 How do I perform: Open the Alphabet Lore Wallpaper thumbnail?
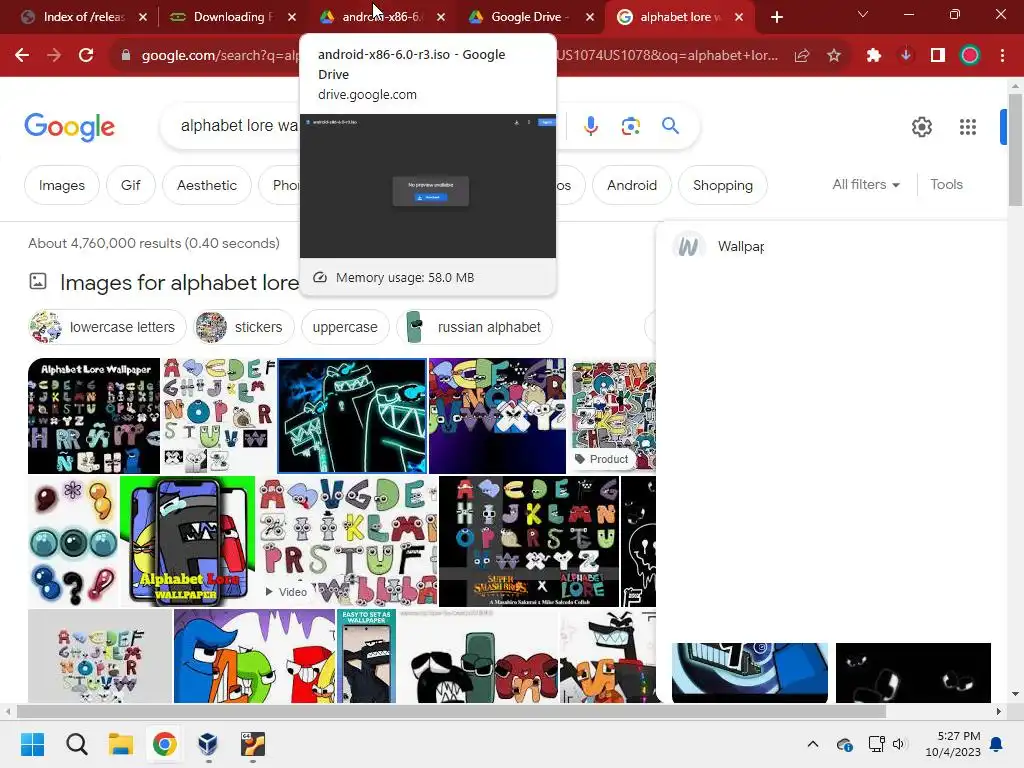coord(93,415)
